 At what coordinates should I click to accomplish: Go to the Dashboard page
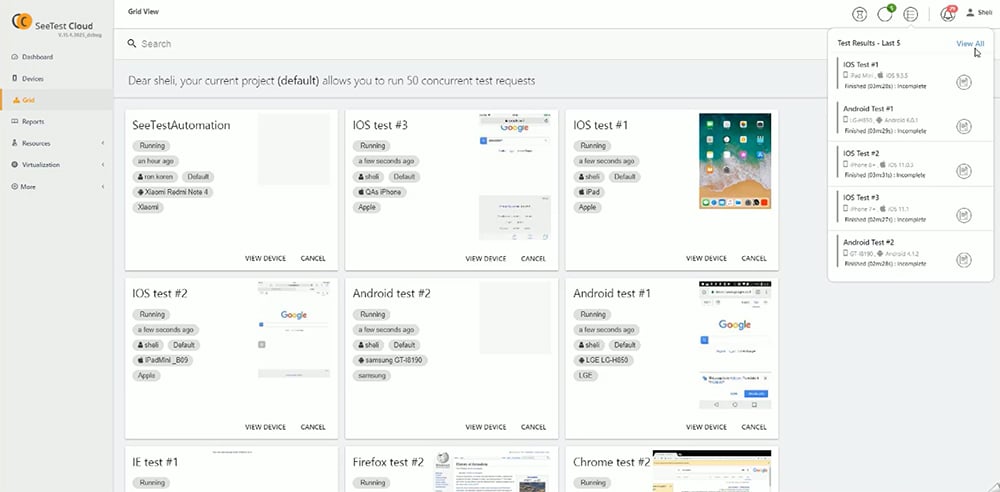click(37, 57)
